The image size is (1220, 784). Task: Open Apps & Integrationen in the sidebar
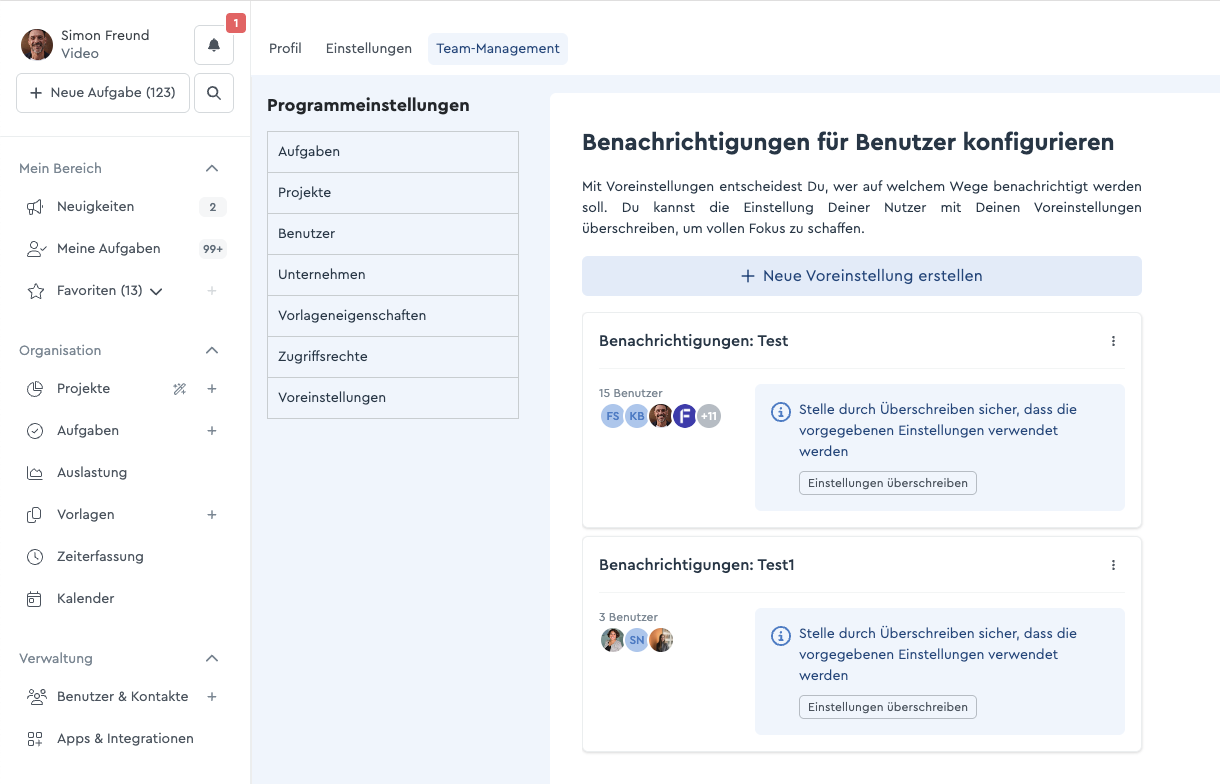point(125,739)
